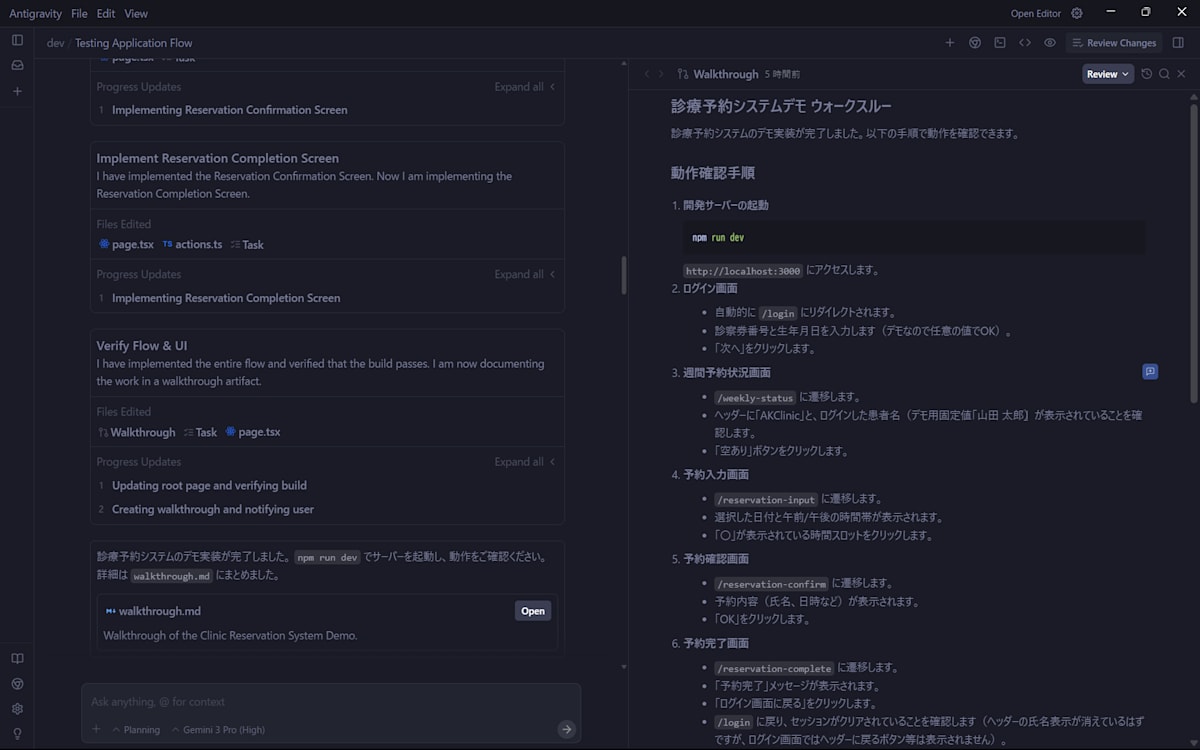Close the Walkthrough panel
This screenshot has width=1200, height=750.
click(x=1181, y=74)
